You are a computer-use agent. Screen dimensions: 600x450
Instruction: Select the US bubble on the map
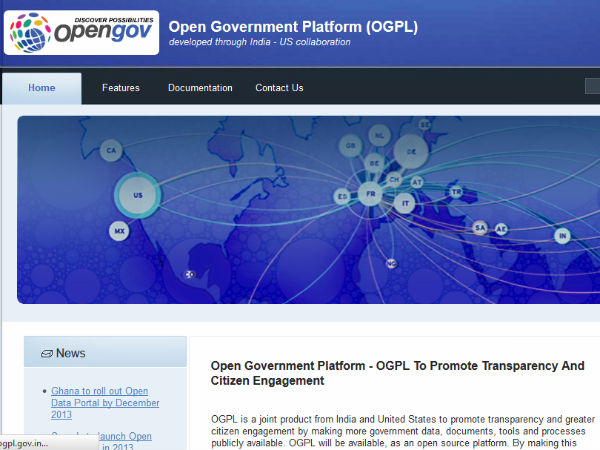coord(138,196)
